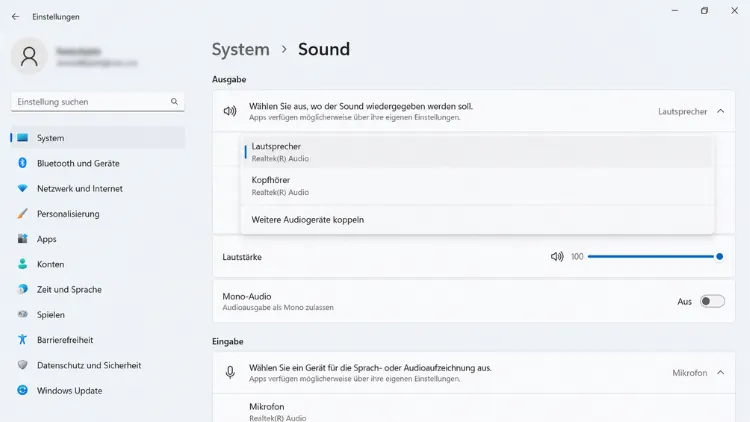Viewport: 750px width, 422px height.
Task: Open Personalisierung settings
Action: coord(98,213)
